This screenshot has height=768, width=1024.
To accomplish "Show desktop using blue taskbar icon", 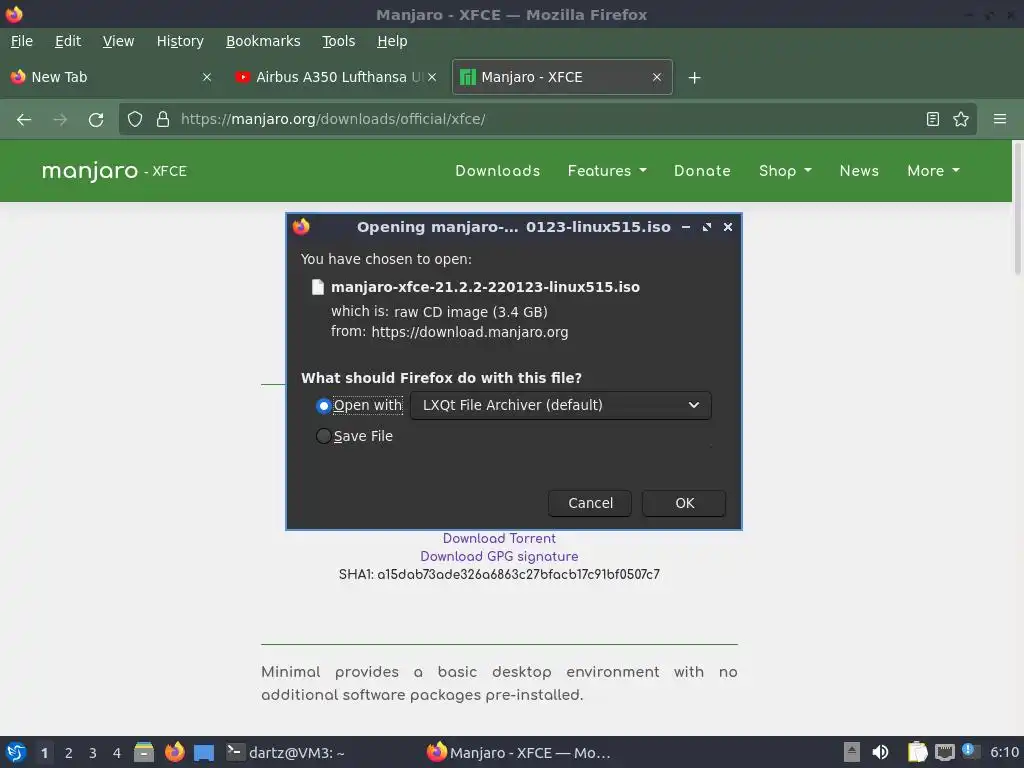I will click(204, 753).
